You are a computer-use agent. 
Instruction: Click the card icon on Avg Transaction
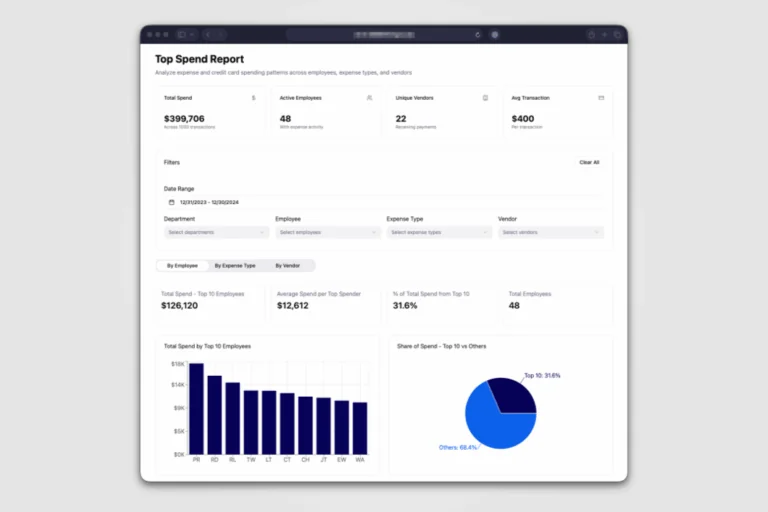click(x=601, y=98)
